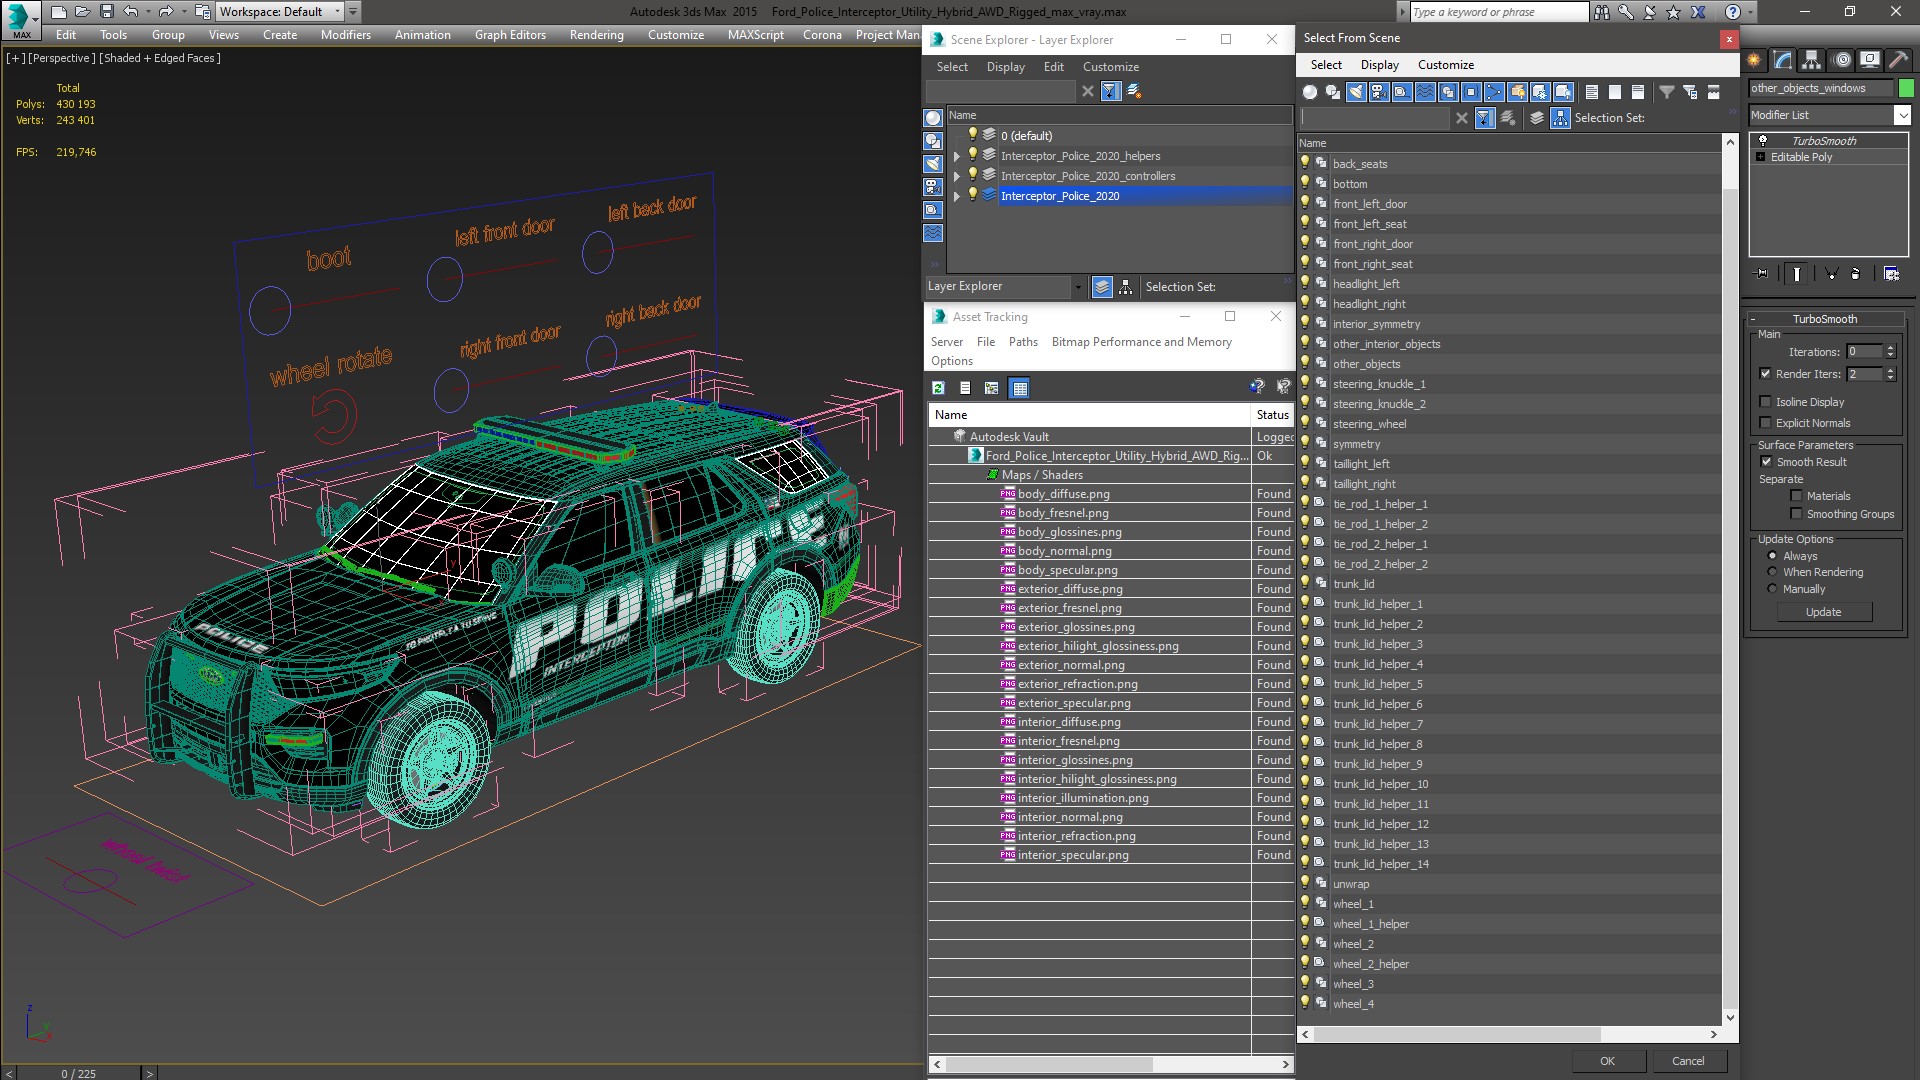The width and height of the screenshot is (1920, 1080).
Task: Select the When Rendering update option
Action: [x=1772, y=572]
